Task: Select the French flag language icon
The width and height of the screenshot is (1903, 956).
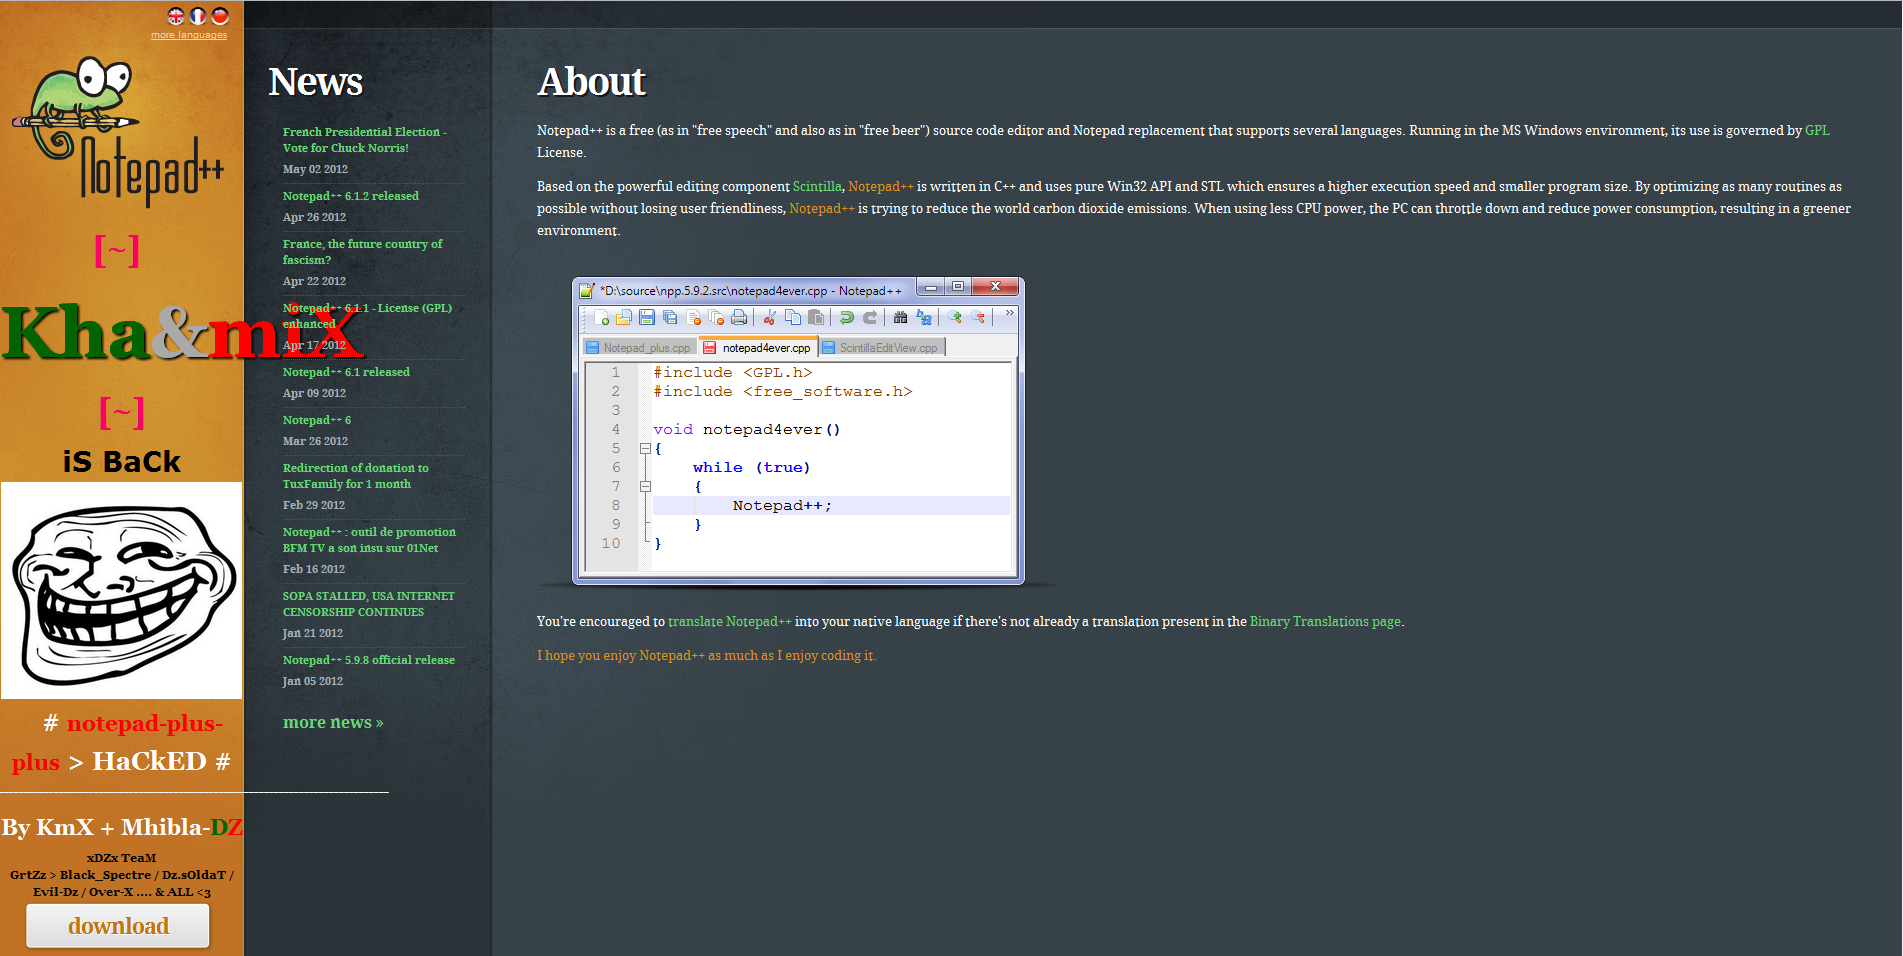Action: pos(198,16)
